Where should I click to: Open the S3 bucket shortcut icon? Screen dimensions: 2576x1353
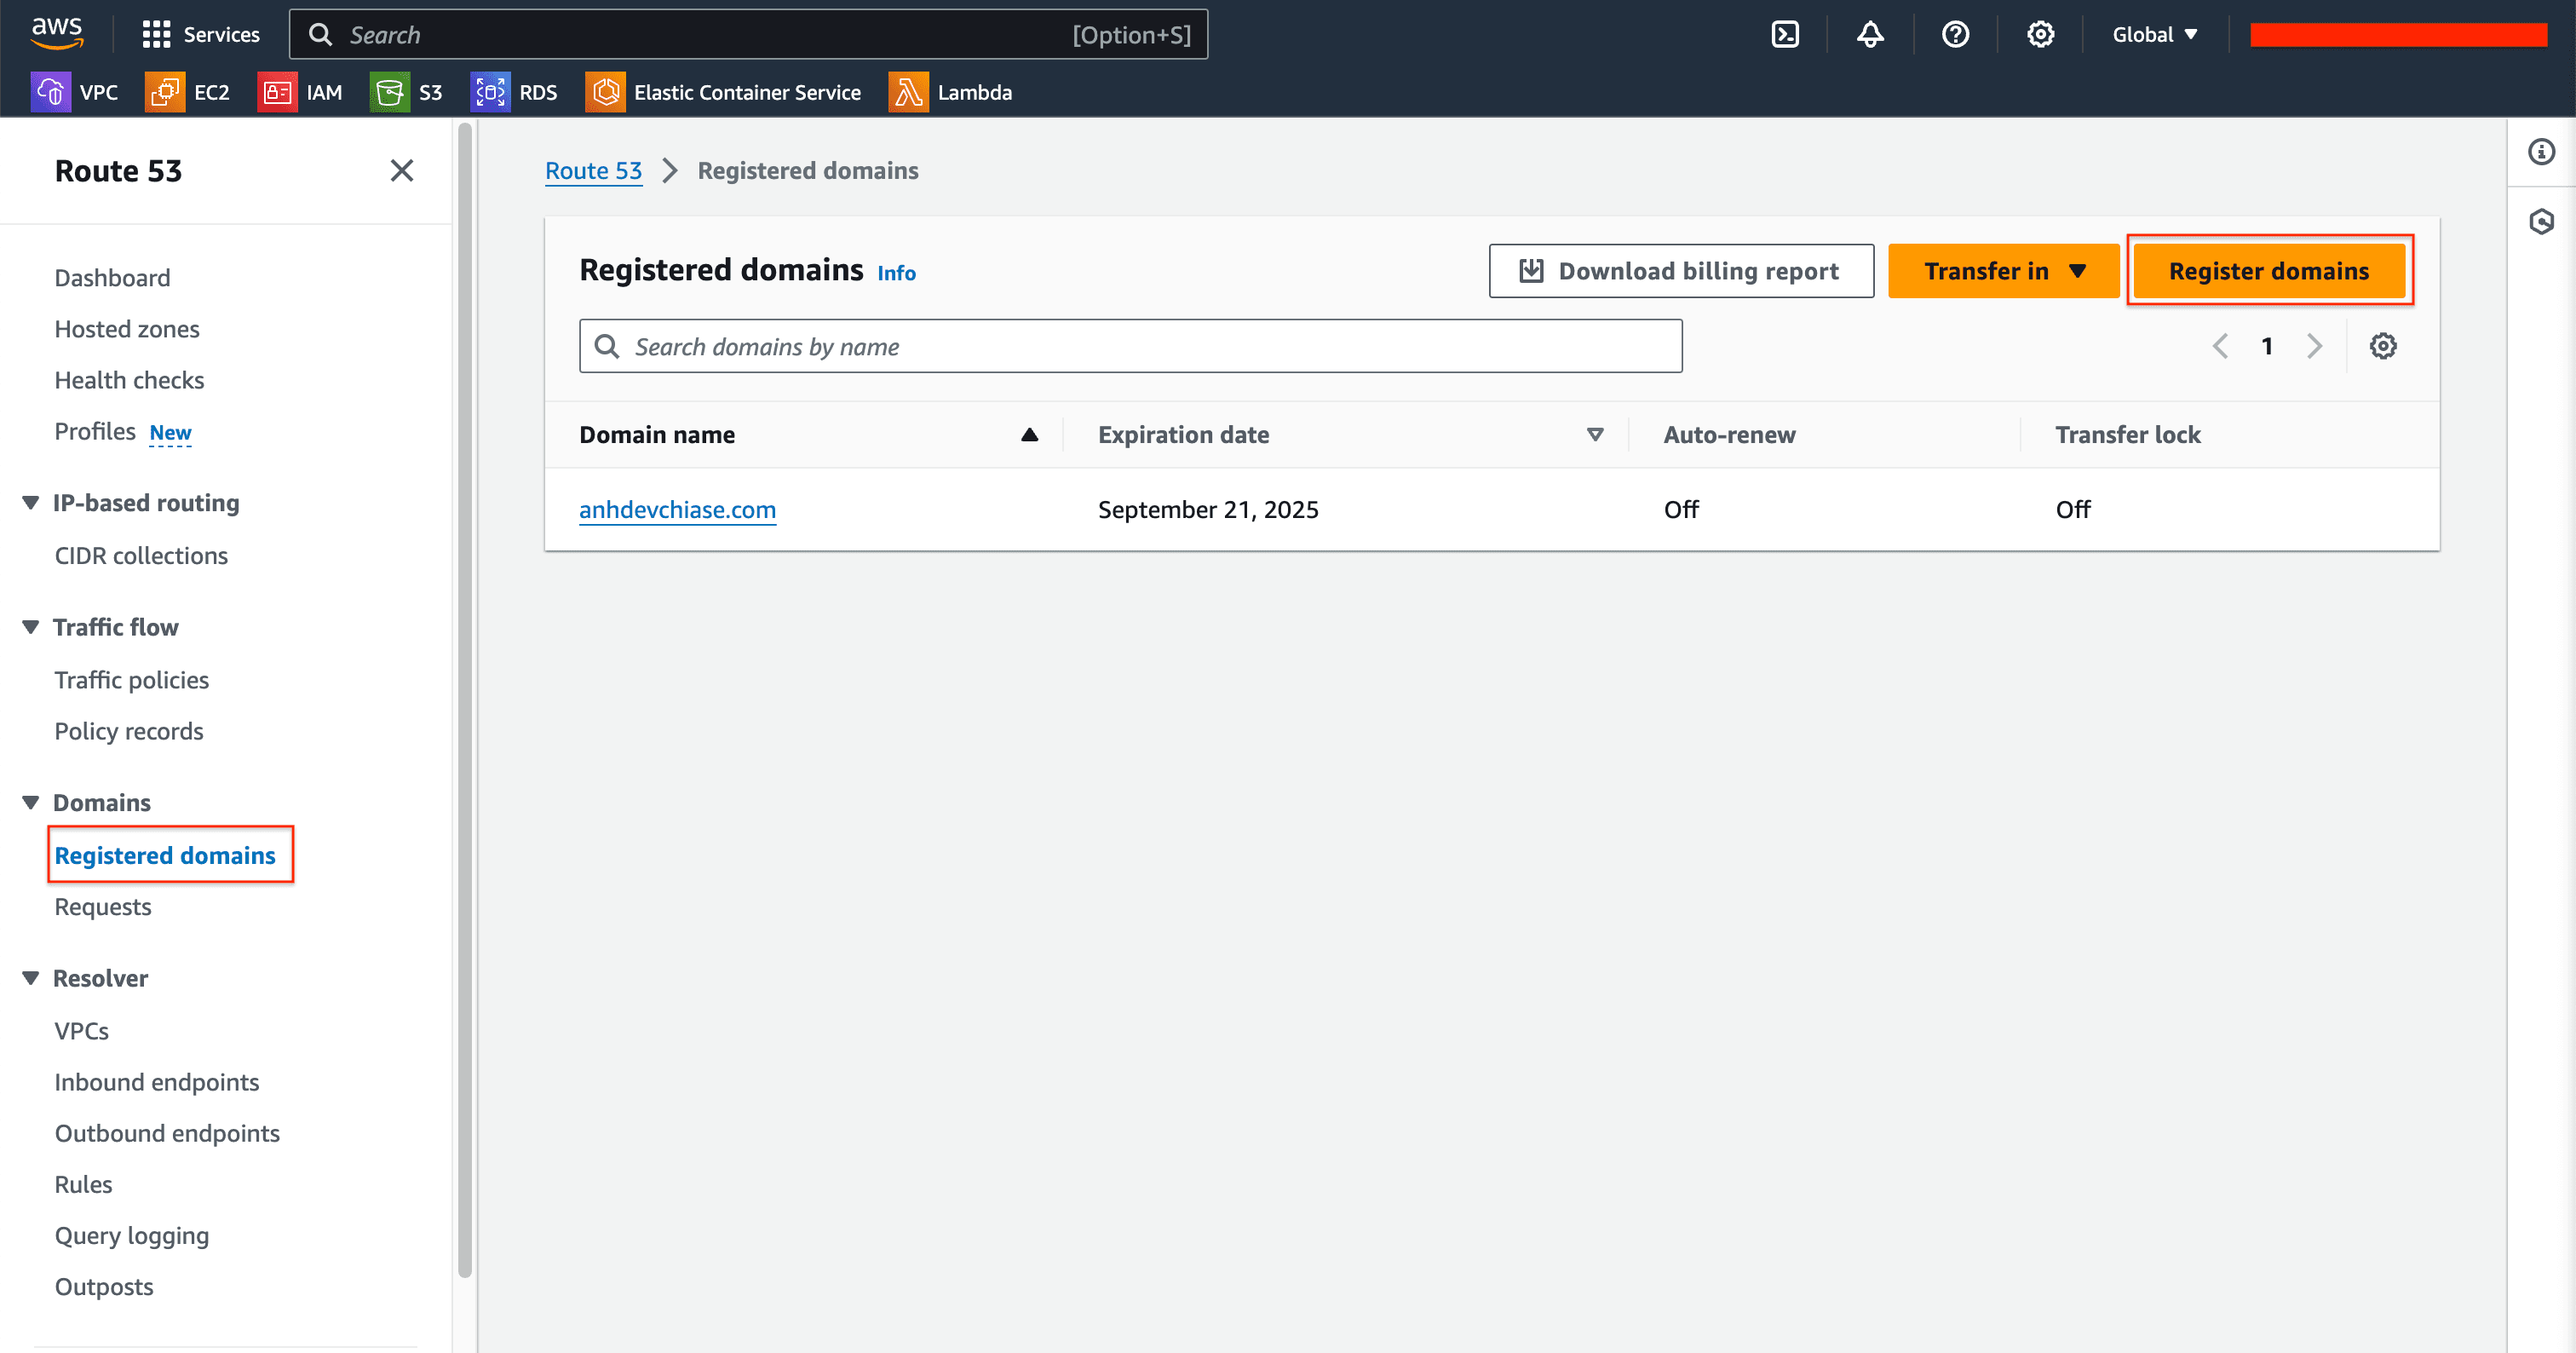pyautogui.click(x=389, y=92)
